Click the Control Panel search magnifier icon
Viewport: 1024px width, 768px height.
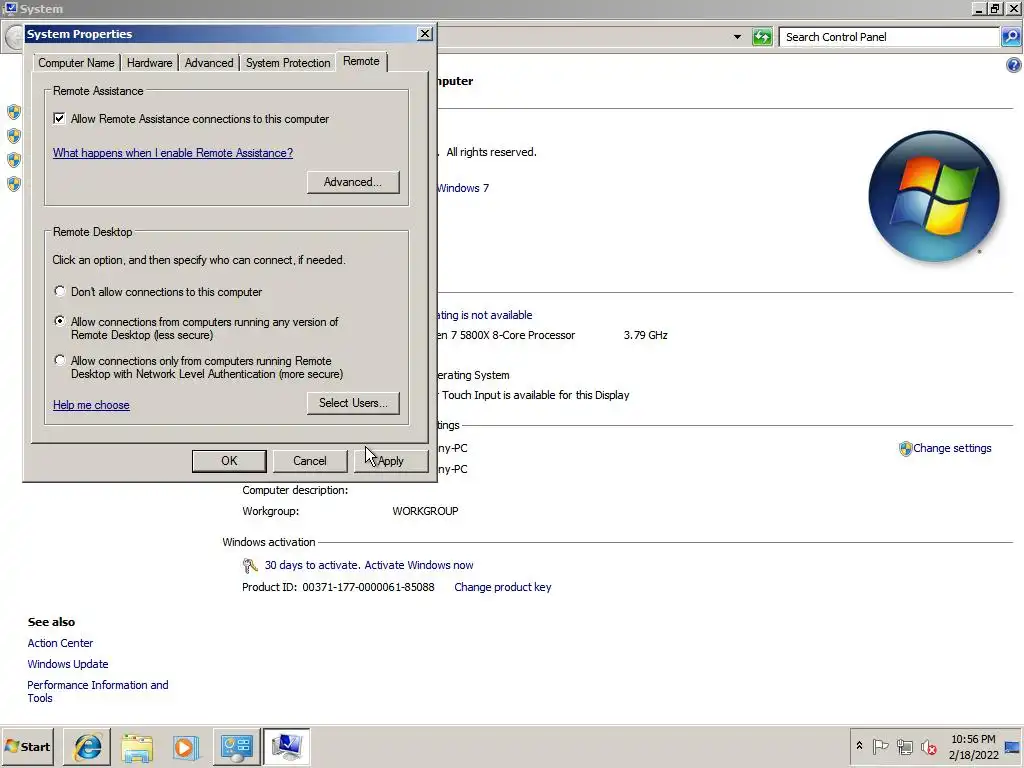[x=1011, y=37]
